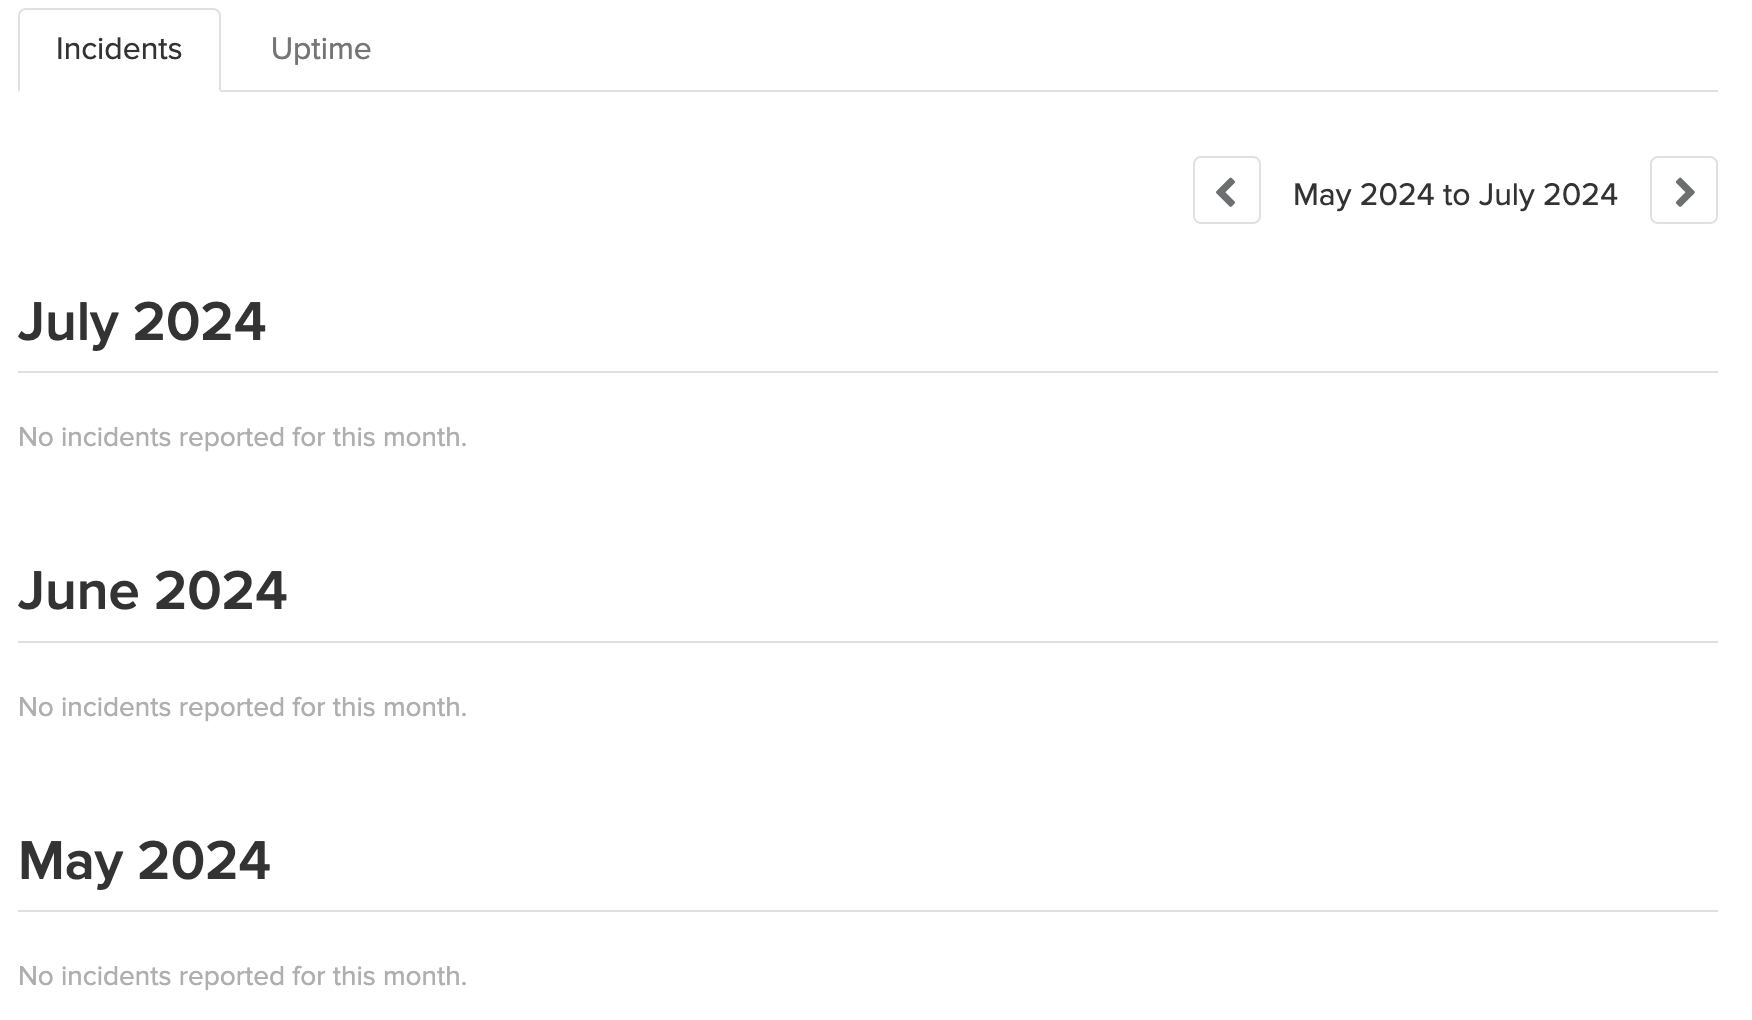Click the left chevron previous-period icon

point(1226,191)
